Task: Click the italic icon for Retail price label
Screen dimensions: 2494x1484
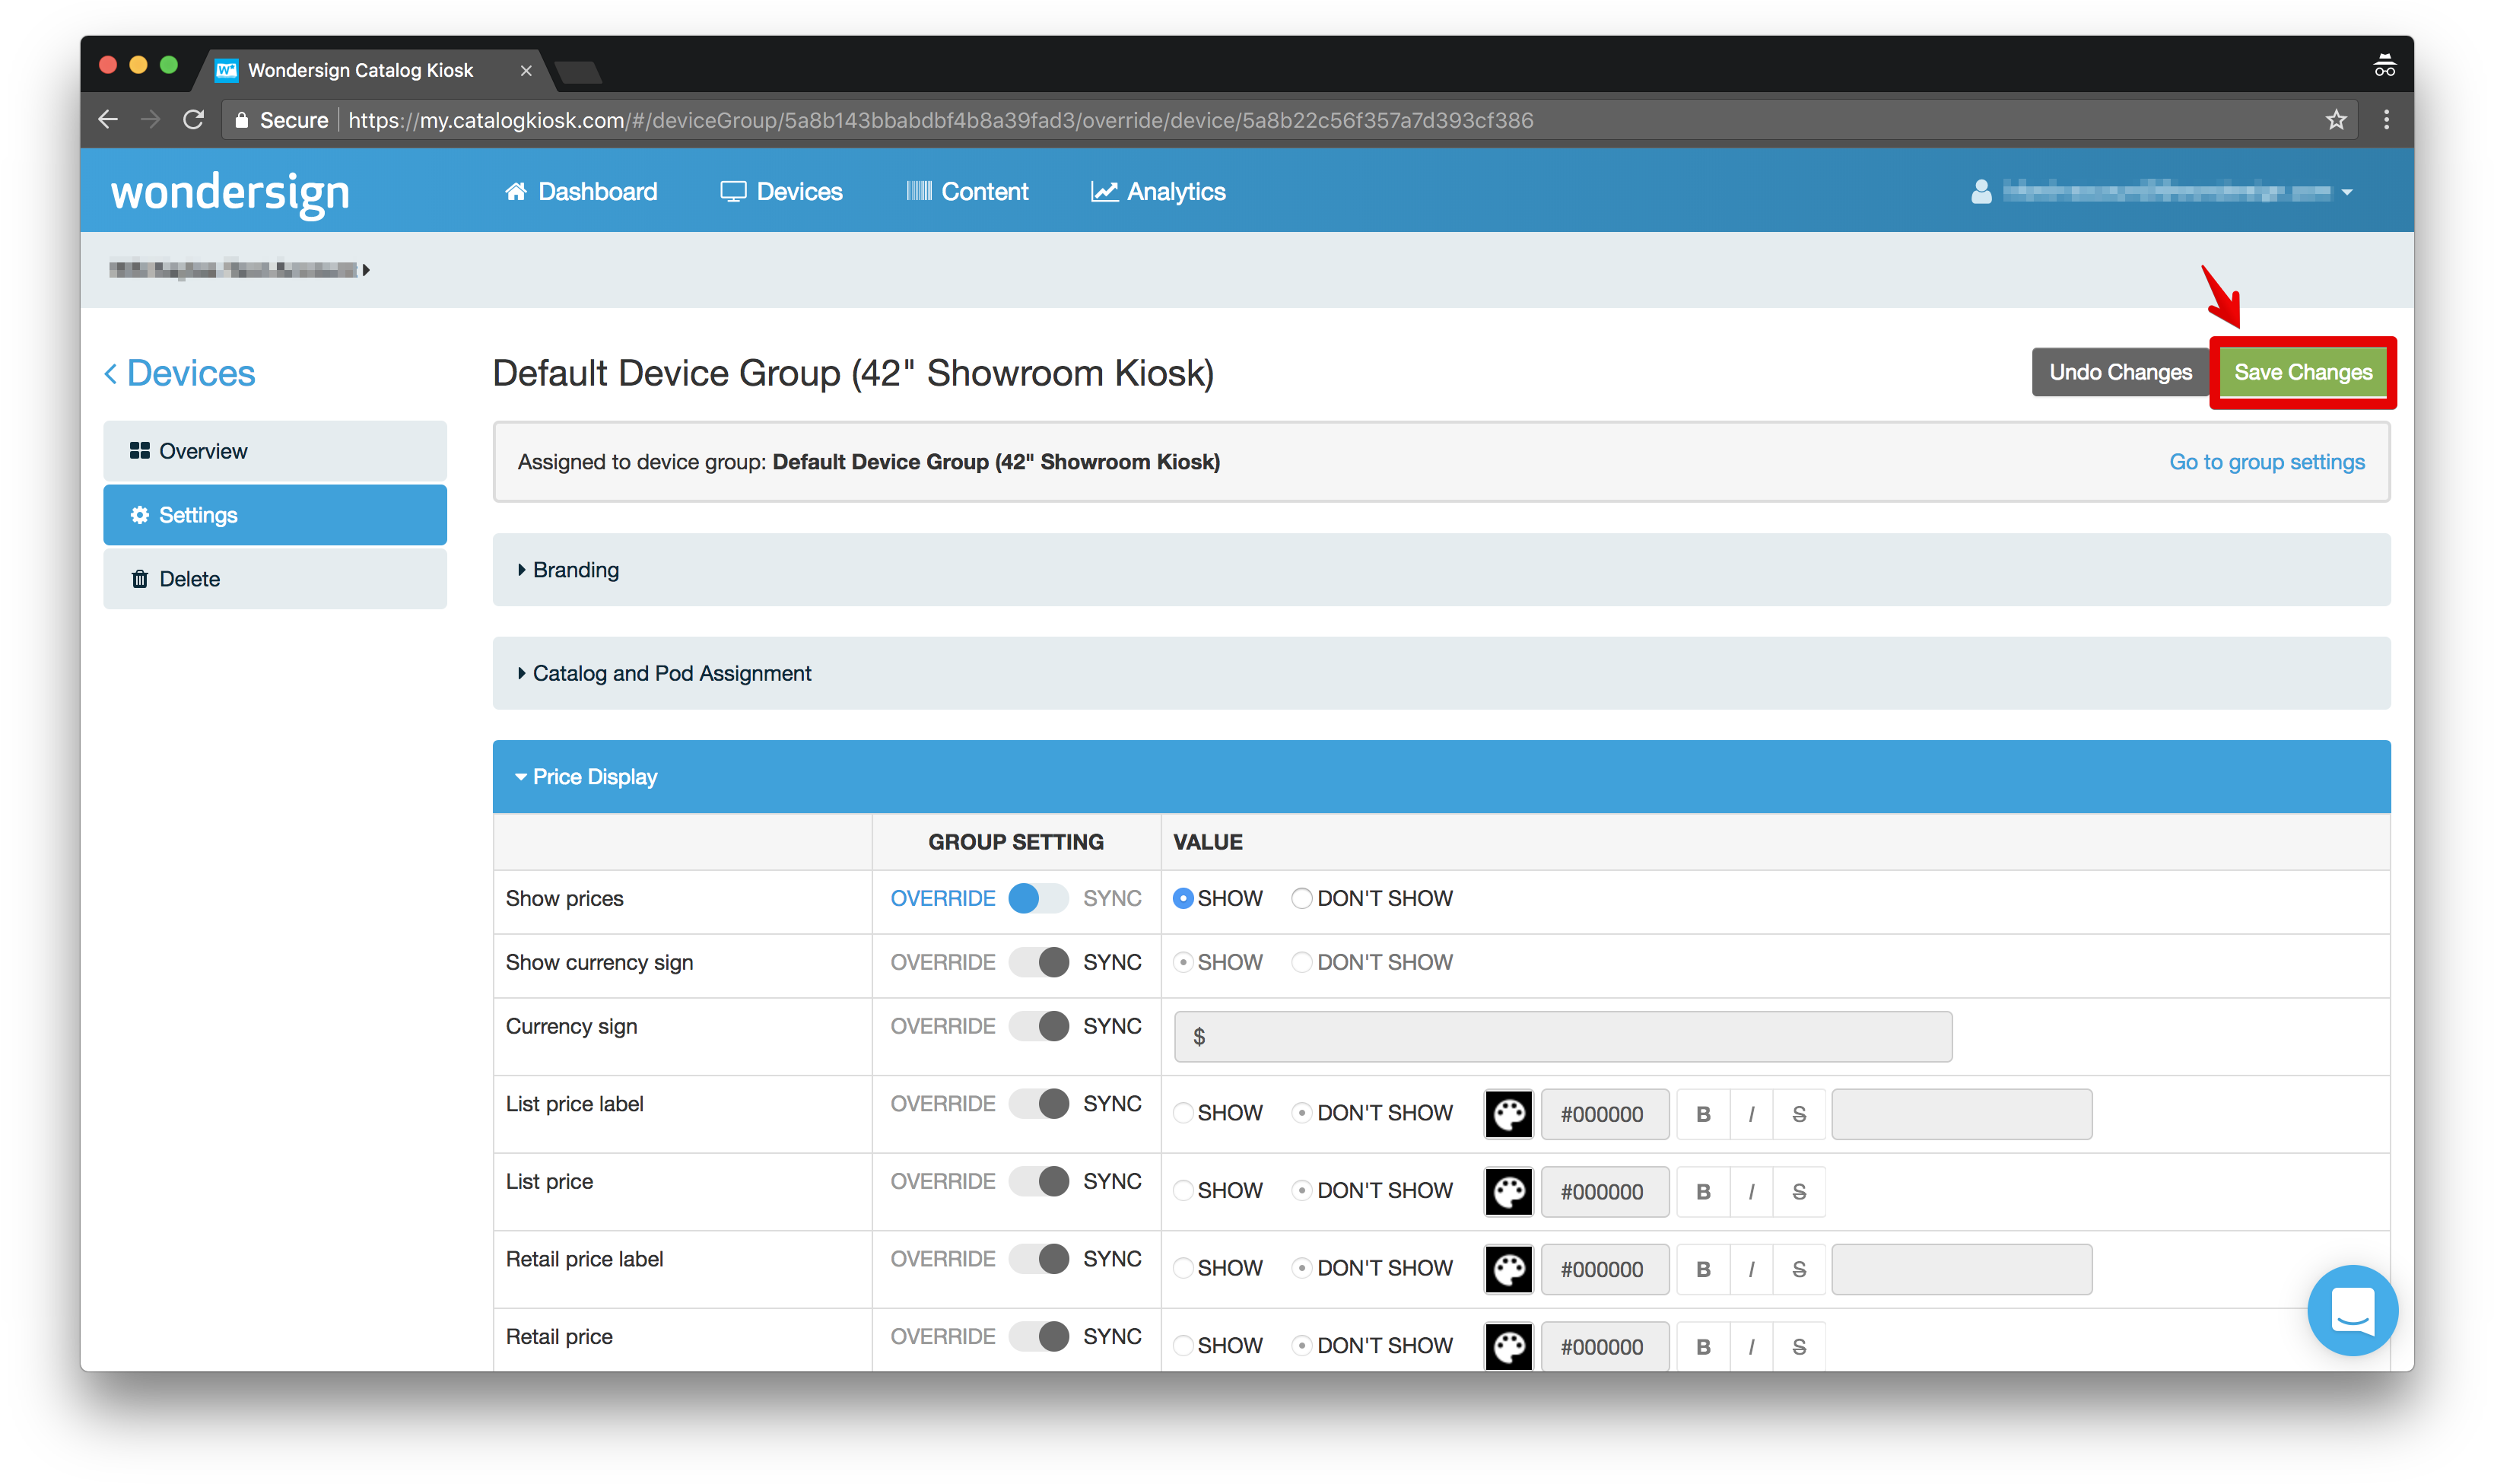Action: click(x=1751, y=1269)
